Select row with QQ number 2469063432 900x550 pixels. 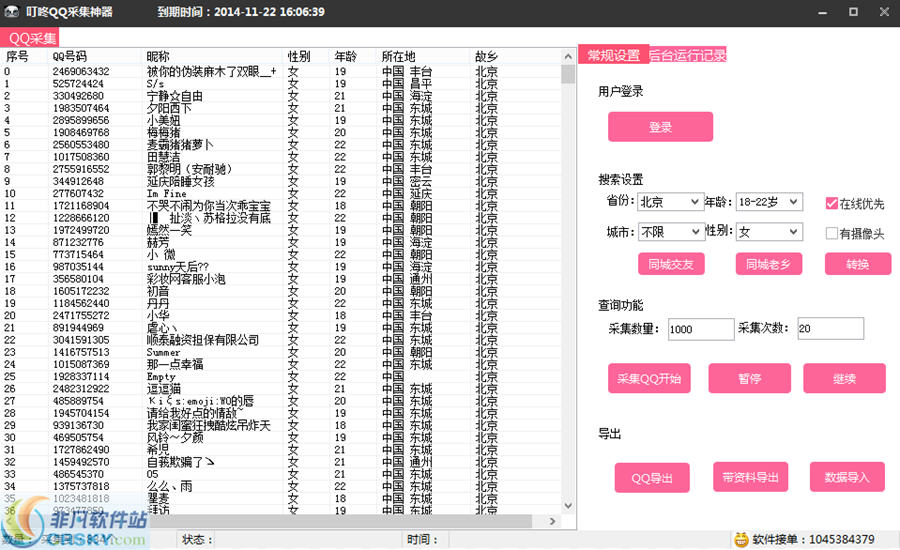pos(281,71)
